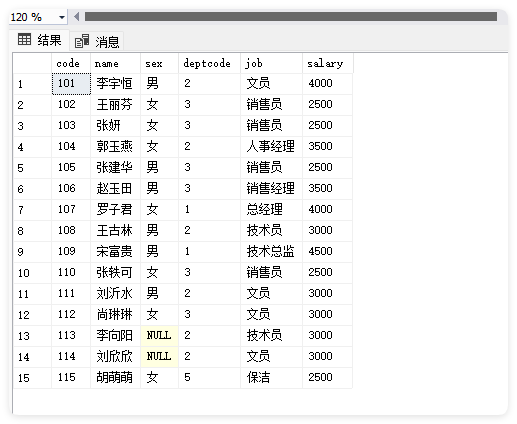Select the code column header

(x=71, y=63)
